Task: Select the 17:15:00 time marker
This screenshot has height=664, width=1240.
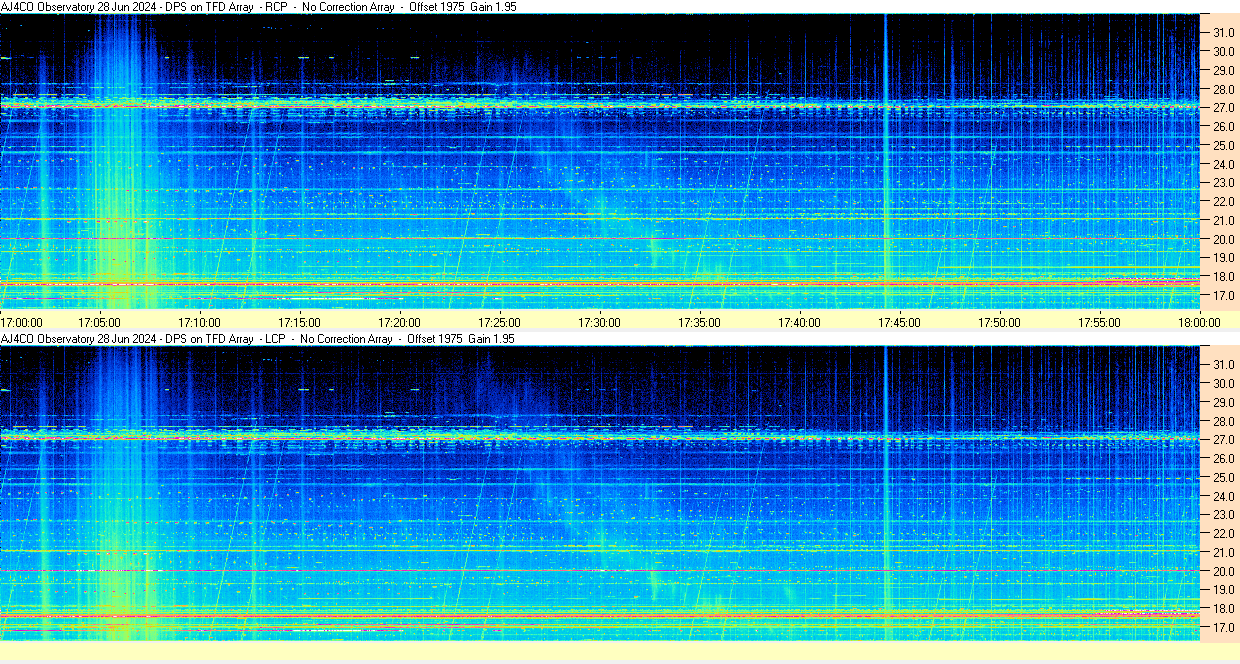Action: tap(299, 322)
